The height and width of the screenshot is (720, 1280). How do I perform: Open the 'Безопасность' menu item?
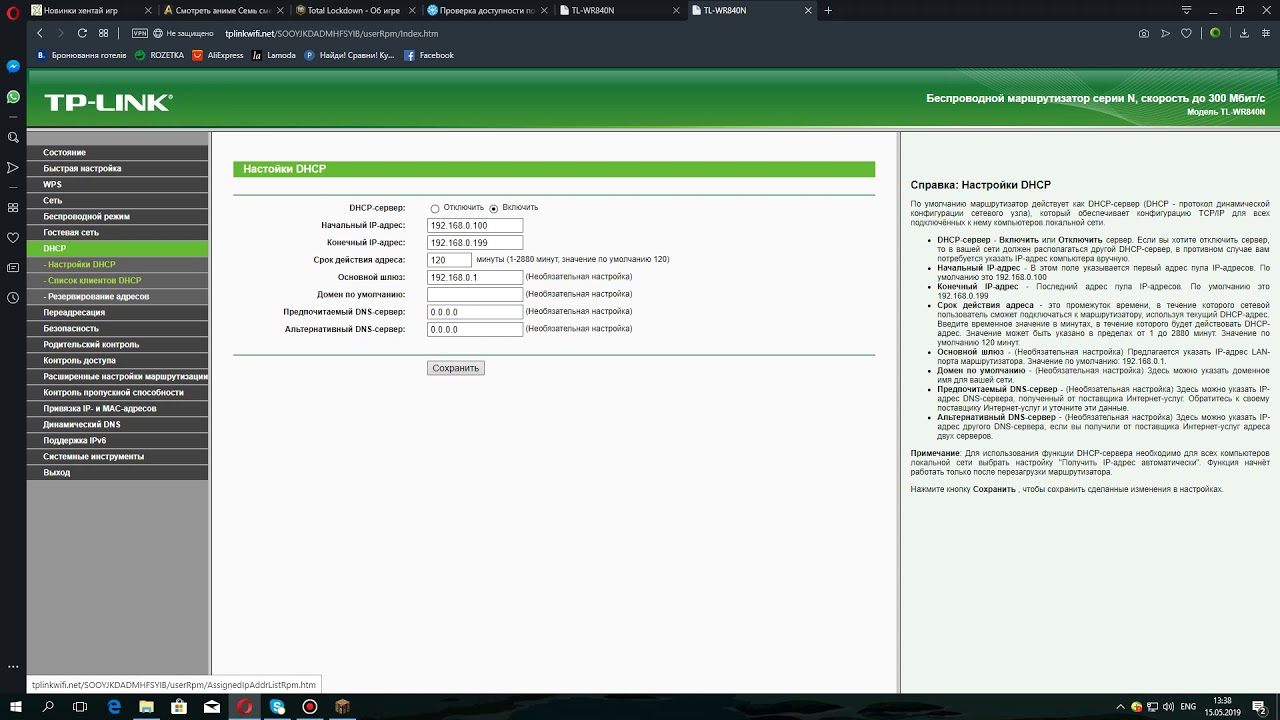[x=118, y=328]
